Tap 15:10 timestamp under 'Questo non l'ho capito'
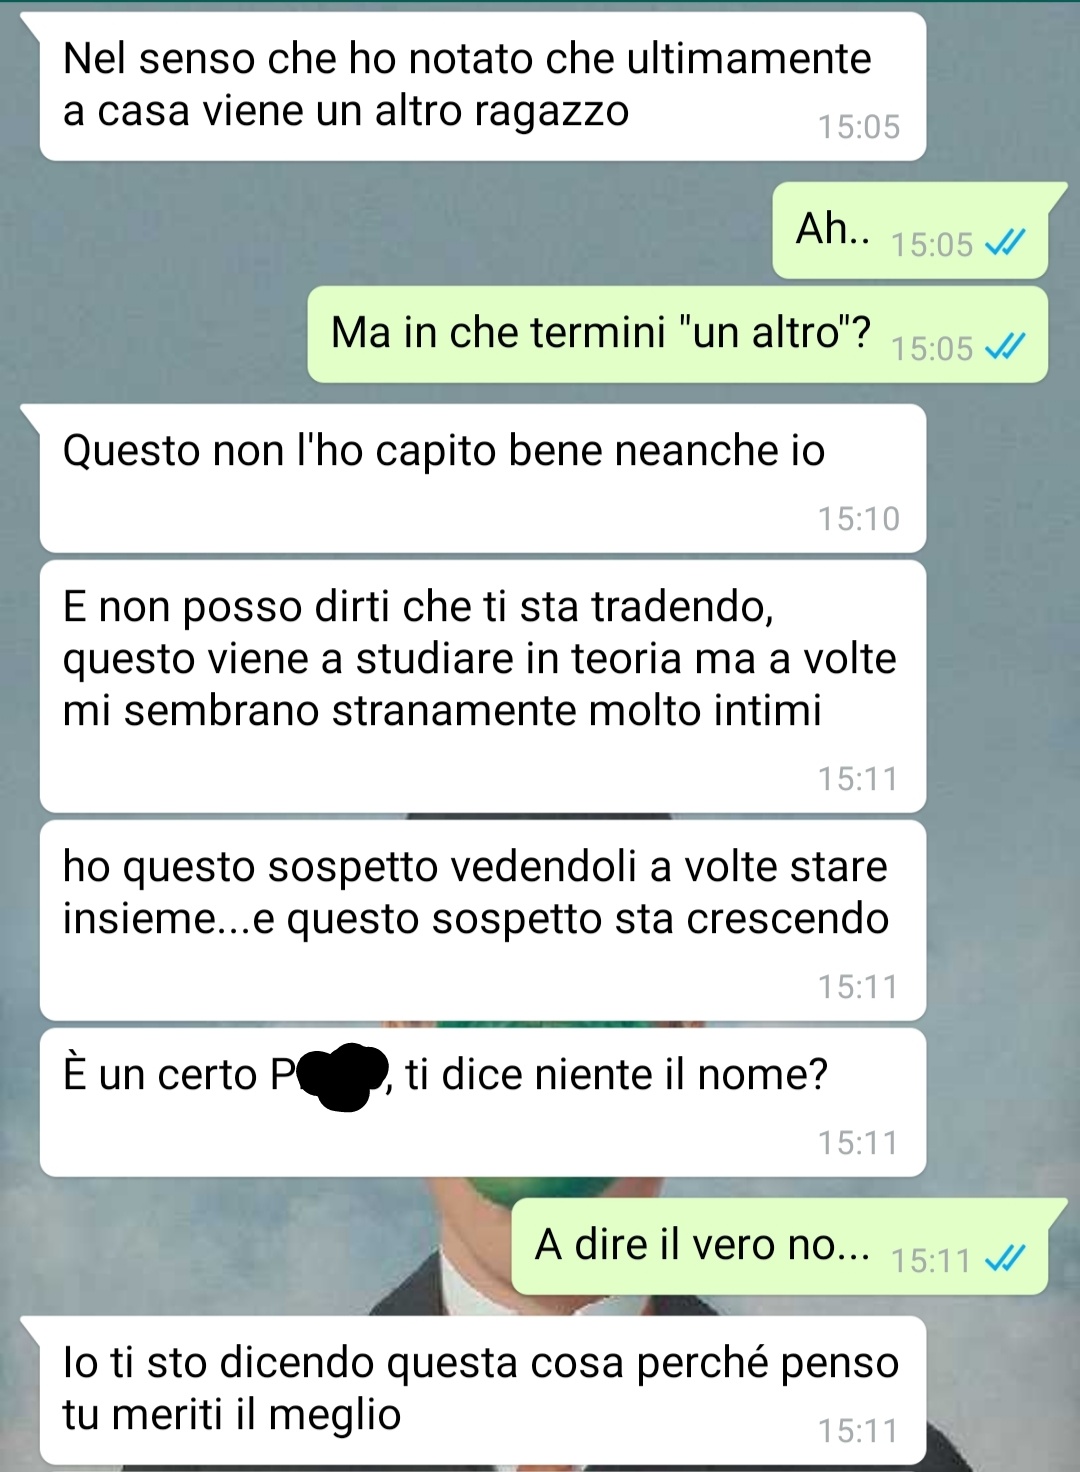The image size is (1080, 1472). point(859,518)
